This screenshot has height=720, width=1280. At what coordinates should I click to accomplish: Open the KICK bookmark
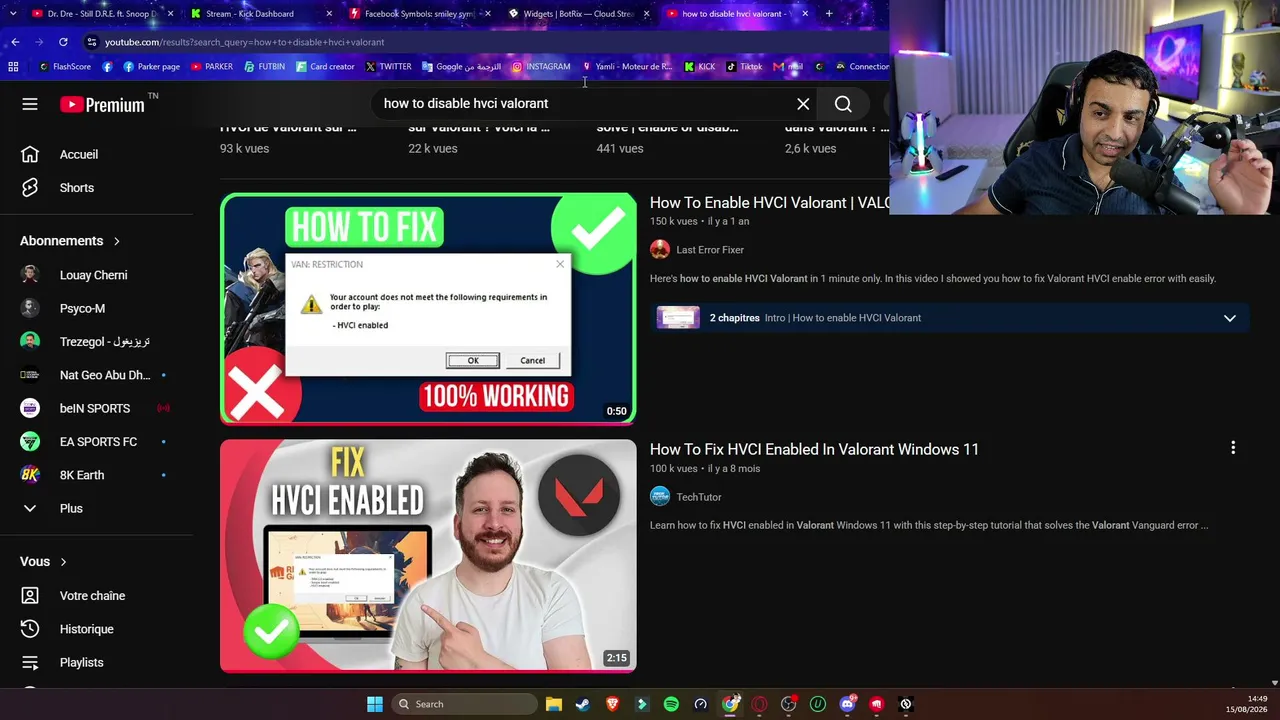(700, 67)
